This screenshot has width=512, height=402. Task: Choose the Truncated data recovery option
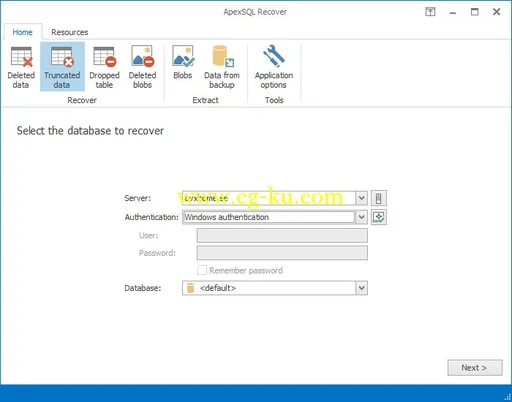(62, 67)
